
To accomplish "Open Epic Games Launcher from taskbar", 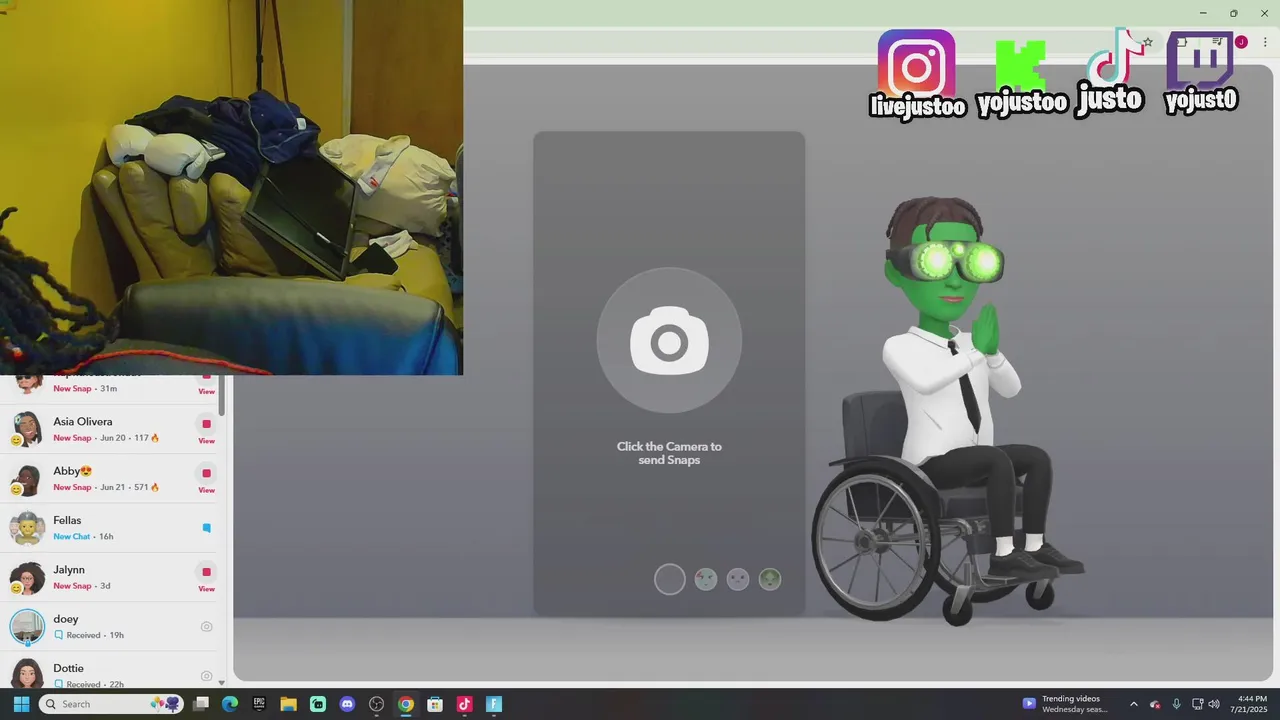I will tap(259, 704).
